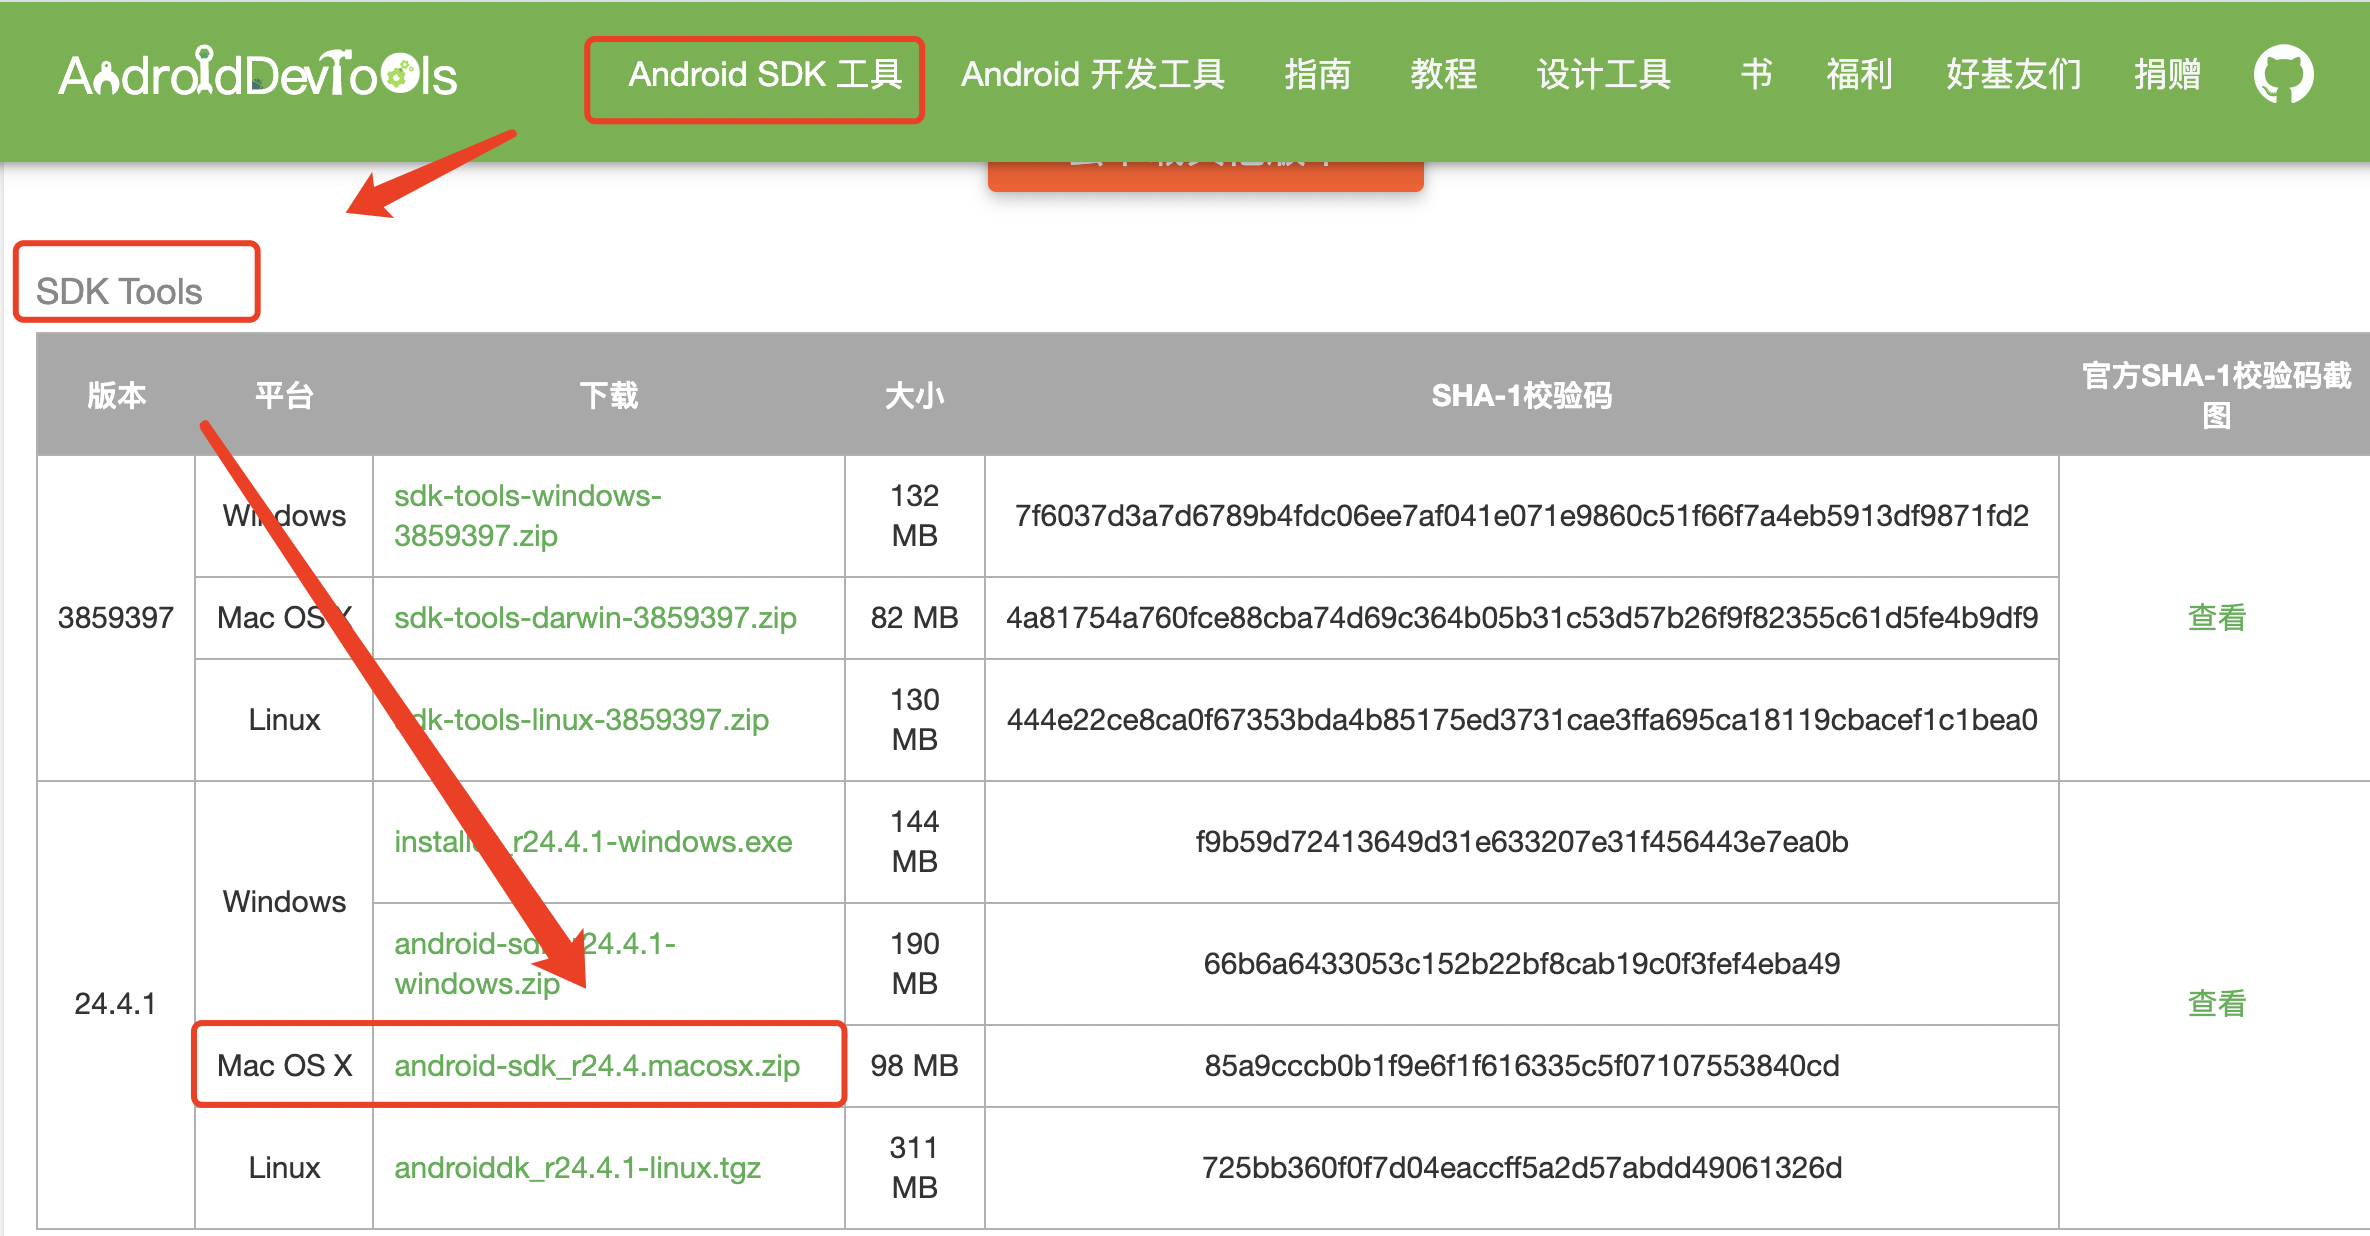Open the Android SDK 工具 menu
This screenshot has width=2370, height=1236.
(765, 75)
